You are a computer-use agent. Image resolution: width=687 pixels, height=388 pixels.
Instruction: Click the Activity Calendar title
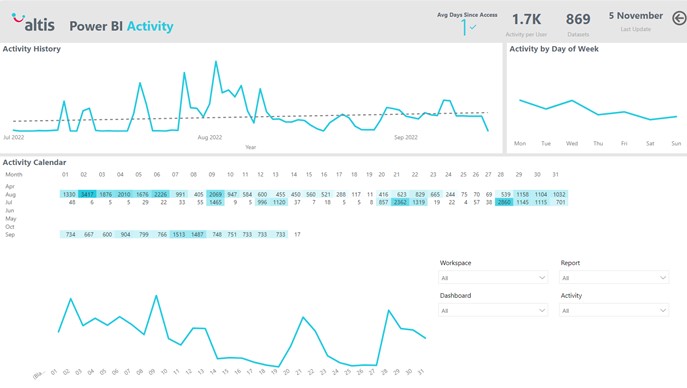[34, 162]
